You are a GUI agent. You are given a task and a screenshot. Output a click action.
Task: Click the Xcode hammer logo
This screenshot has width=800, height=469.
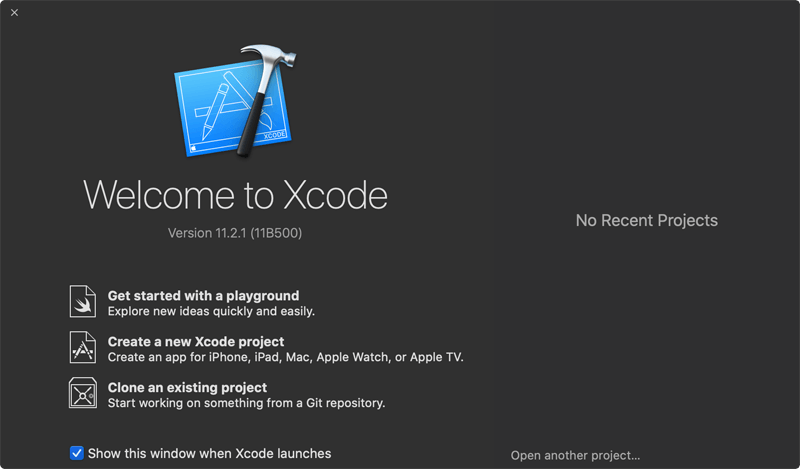235,101
